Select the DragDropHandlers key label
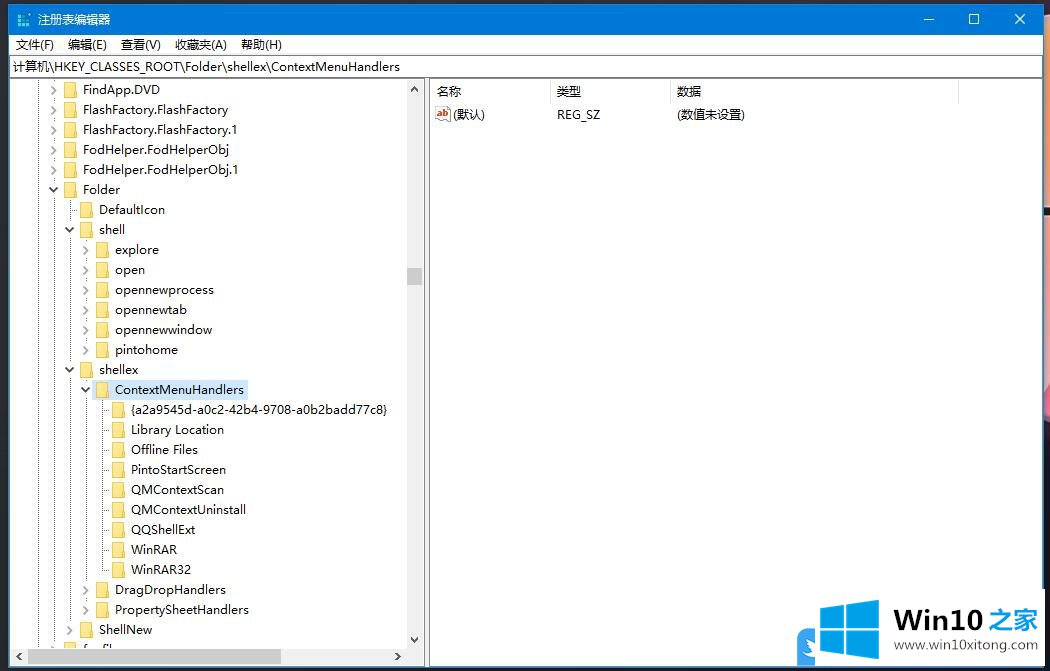This screenshot has height=671, width=1050. (170, 591)
